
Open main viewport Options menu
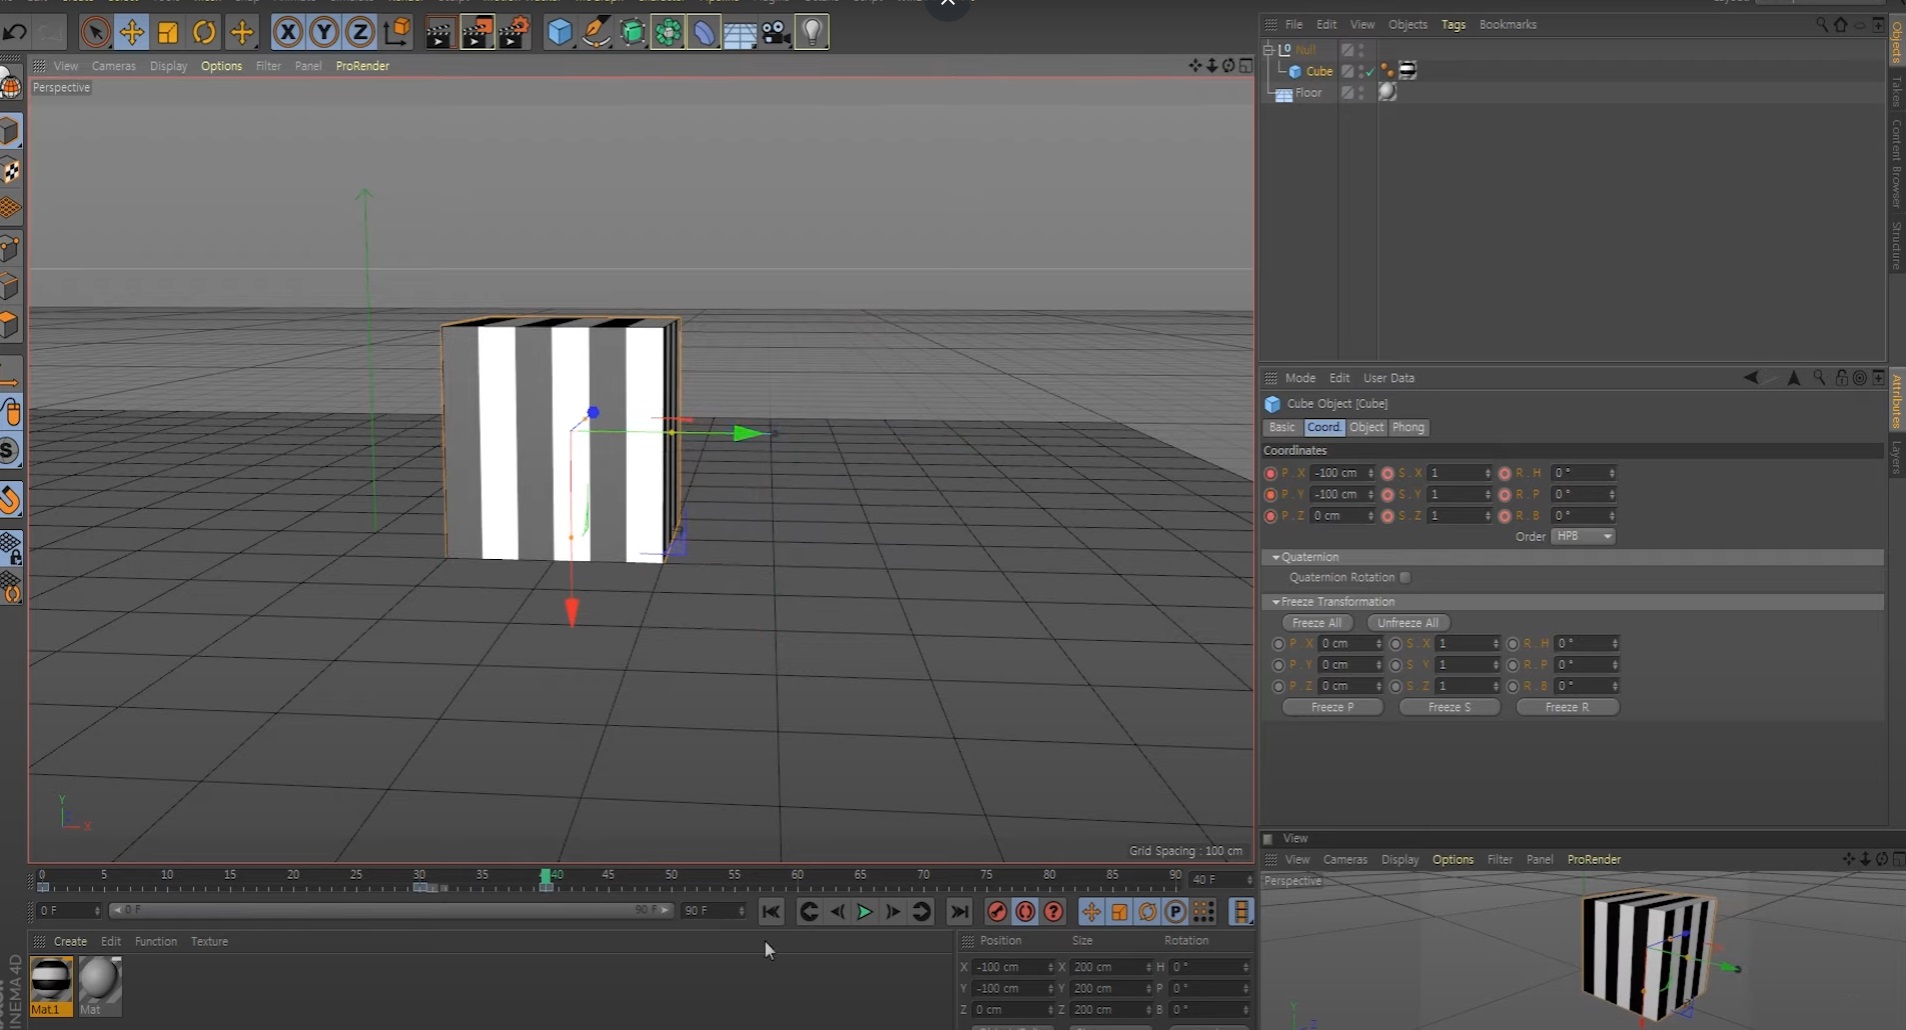pos(221,66)
